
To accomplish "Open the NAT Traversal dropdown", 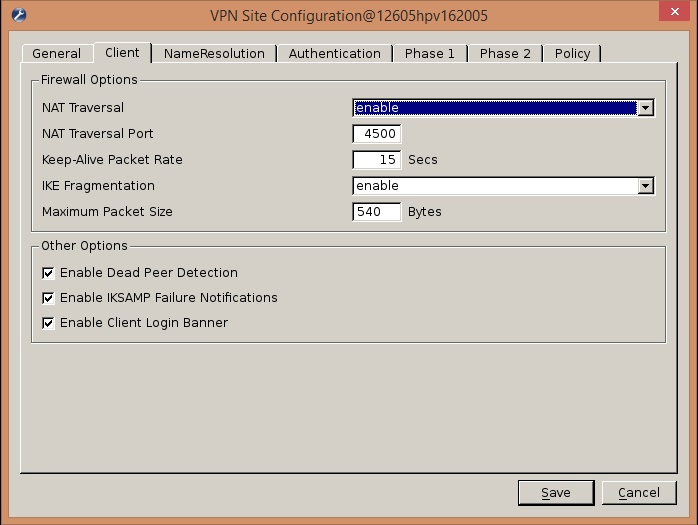I will click(x=645, y=108).
